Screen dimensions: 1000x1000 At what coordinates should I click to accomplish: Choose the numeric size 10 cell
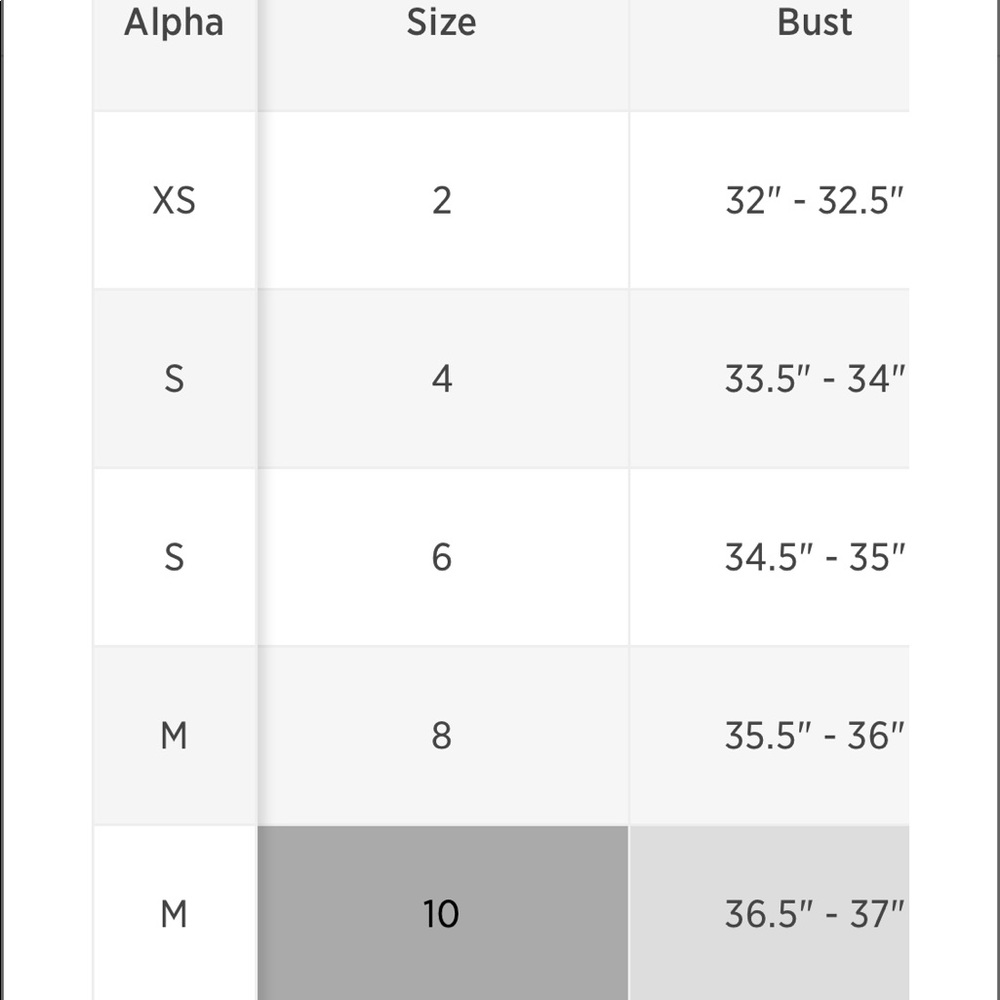pos(442,913)
